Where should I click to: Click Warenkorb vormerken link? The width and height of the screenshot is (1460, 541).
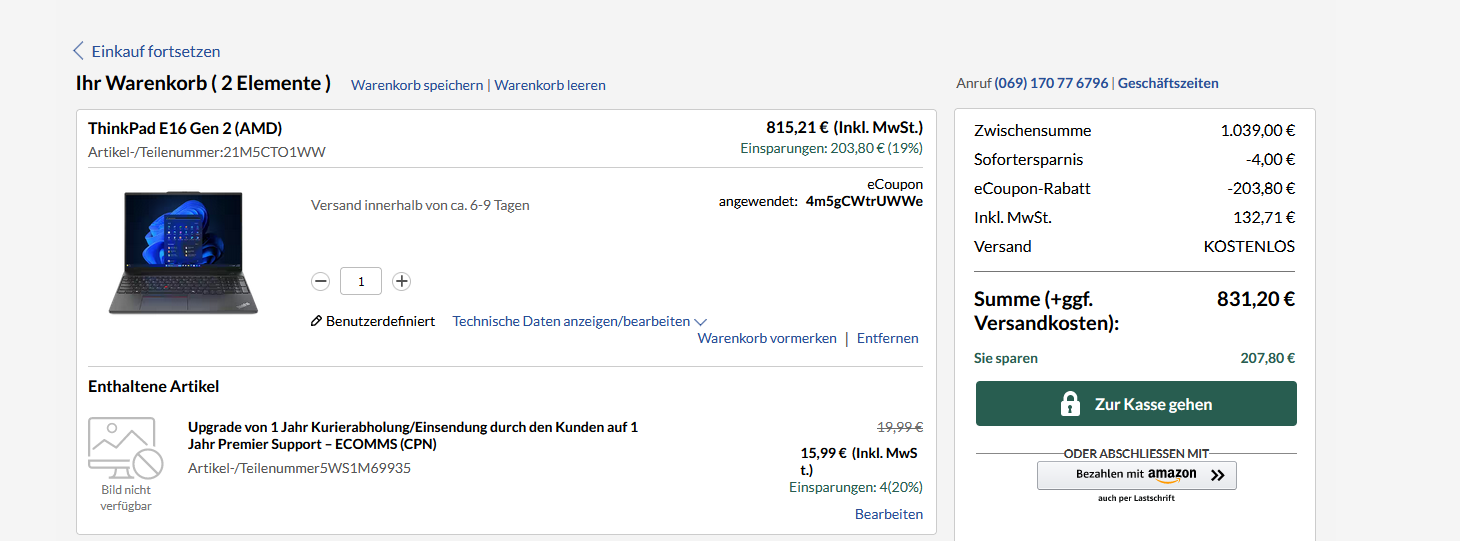tap(767, 338)
